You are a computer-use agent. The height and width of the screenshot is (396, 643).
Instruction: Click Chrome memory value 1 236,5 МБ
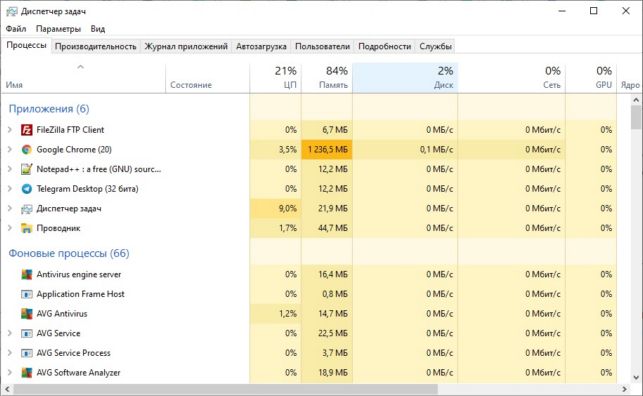[x=328, y=150]
